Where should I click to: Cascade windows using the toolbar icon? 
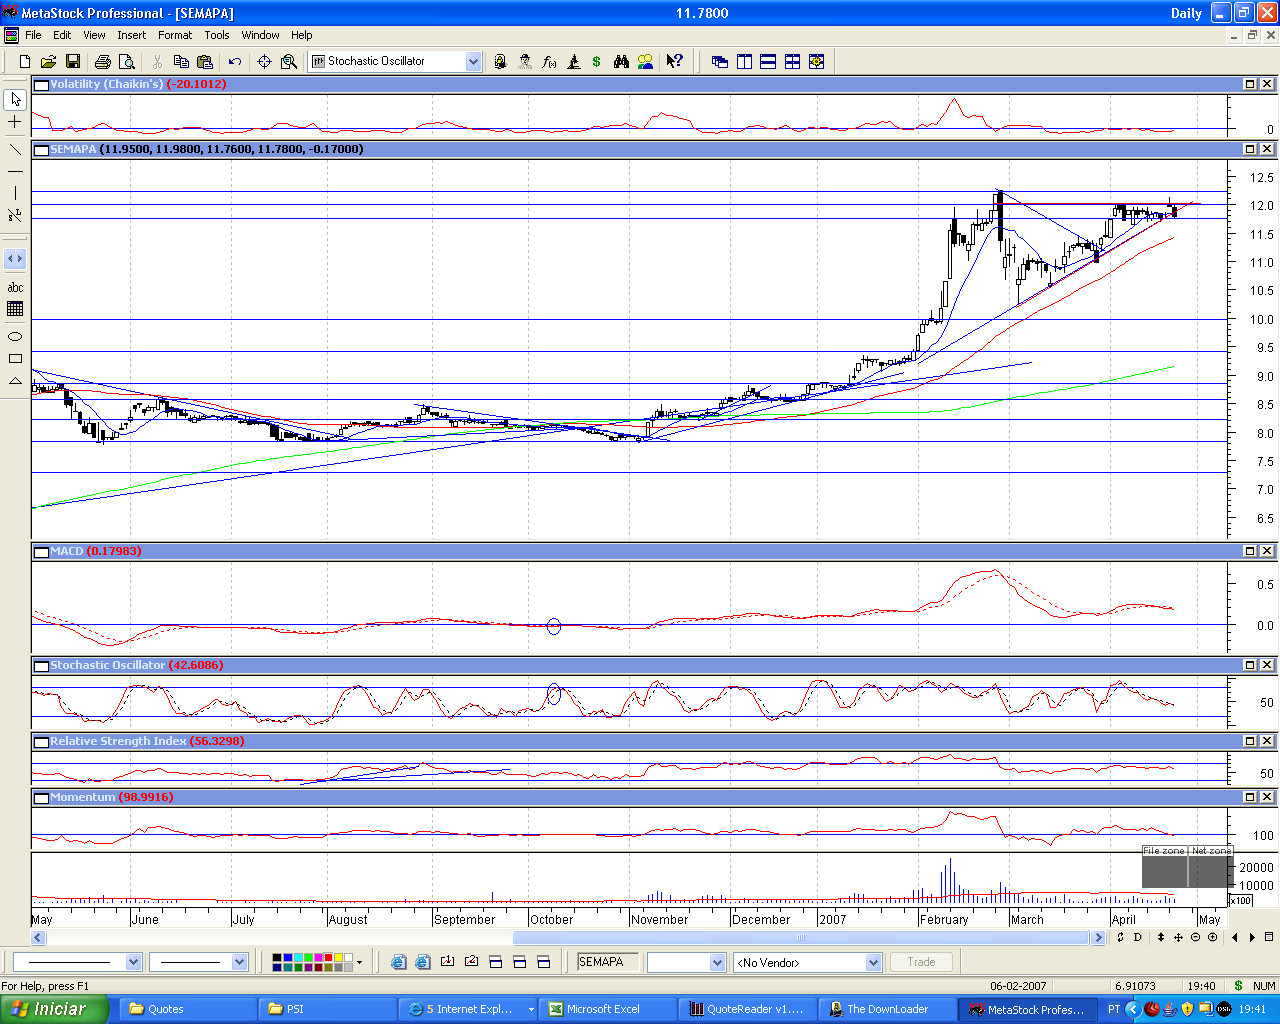tap(720, 61)
